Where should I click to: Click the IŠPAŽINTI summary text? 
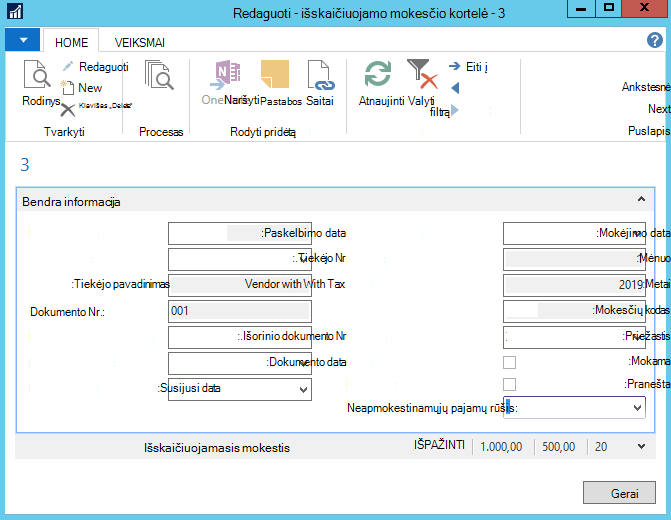point(439,445)
